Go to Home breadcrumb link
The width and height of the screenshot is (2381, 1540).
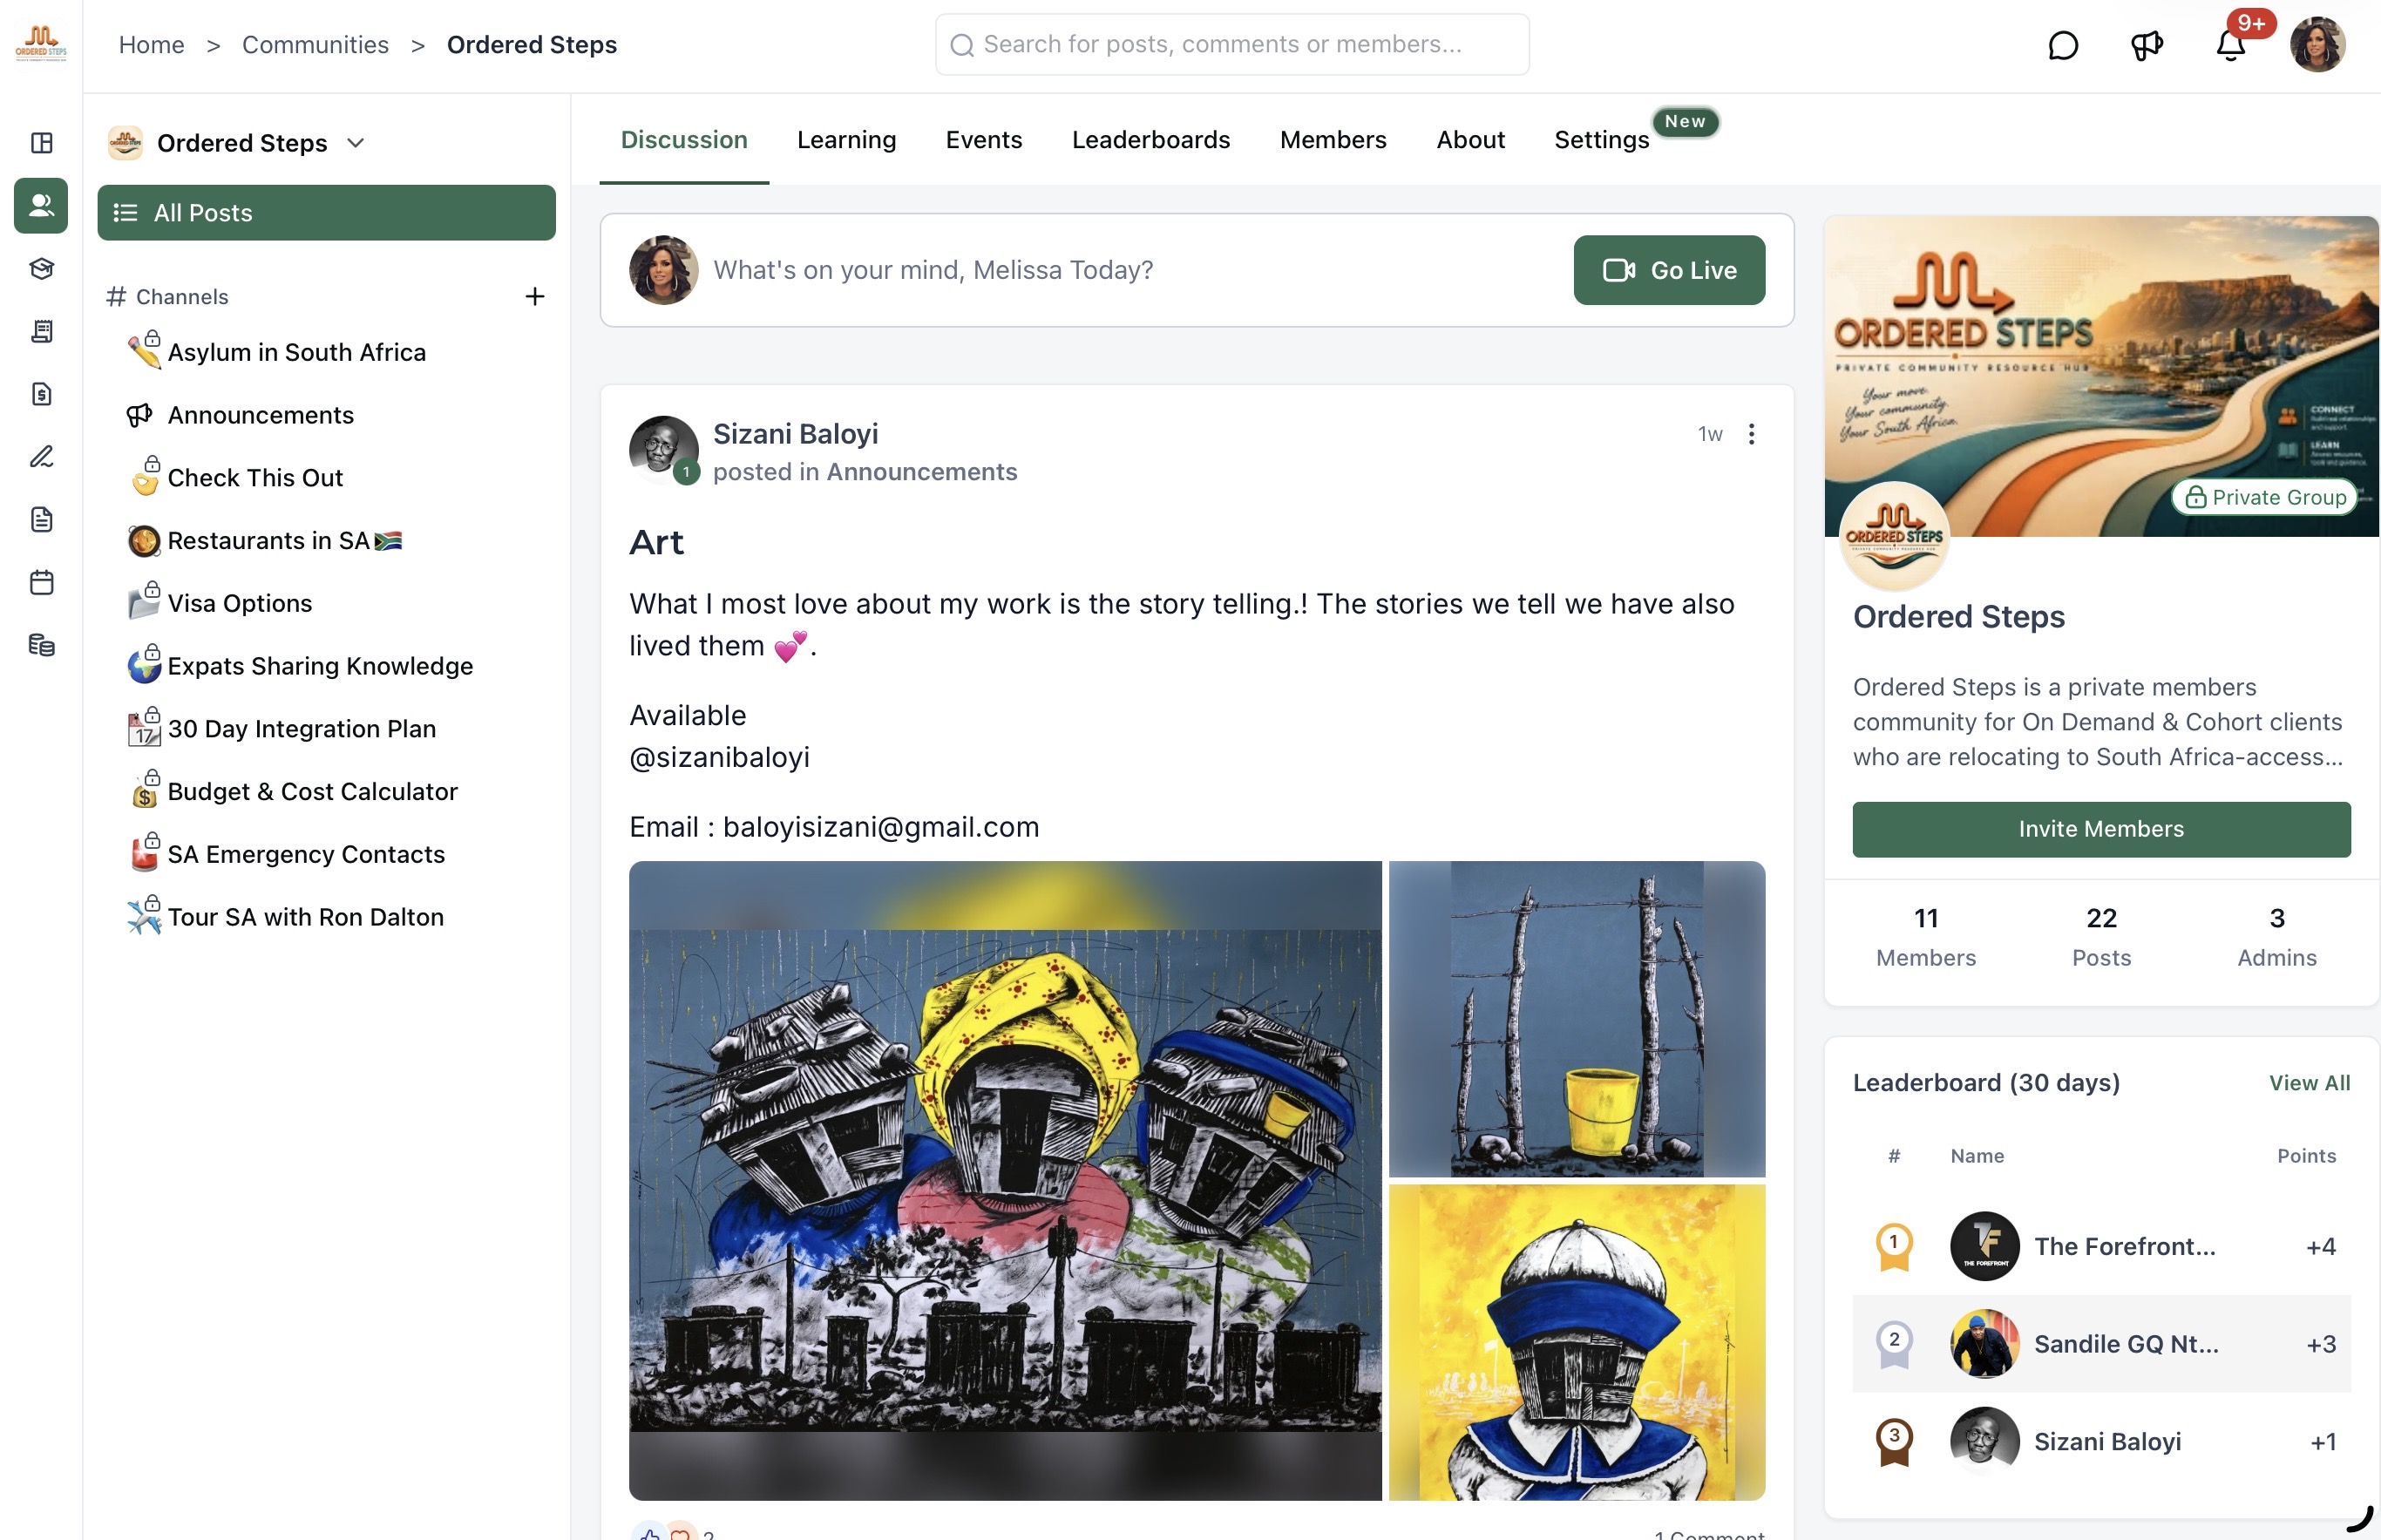151,45
